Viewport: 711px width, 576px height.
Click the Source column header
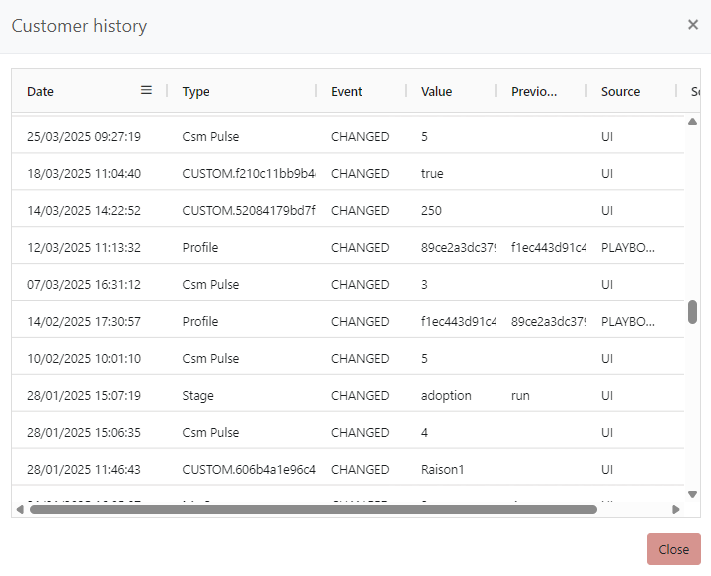pyautogui.click(x=620, y=91)
